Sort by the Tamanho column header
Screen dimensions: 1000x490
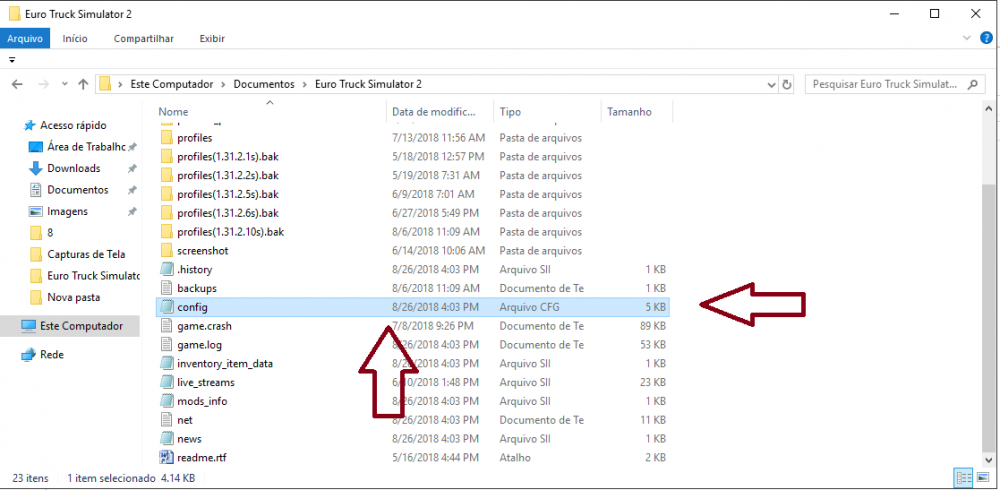point(629,112)
